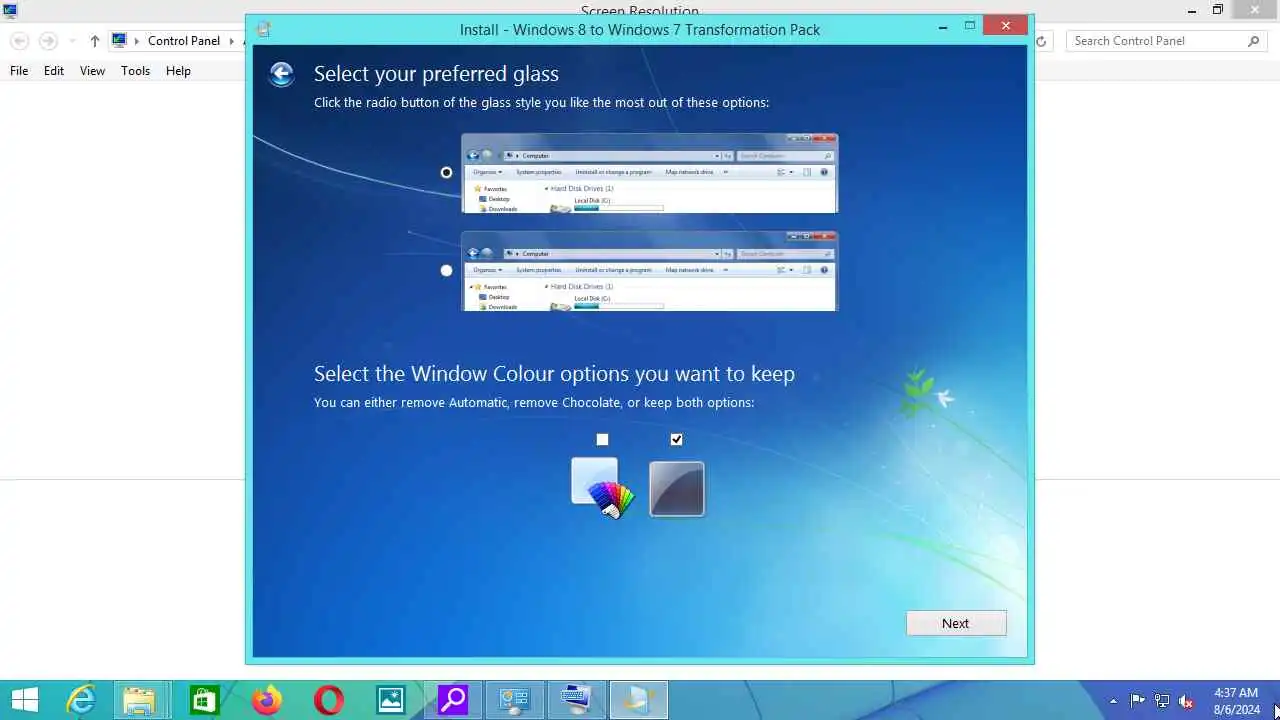Viewport: 1280px width, 720px height.
Task: Open Action Center flag icon
Action: tap(1138, 701)
